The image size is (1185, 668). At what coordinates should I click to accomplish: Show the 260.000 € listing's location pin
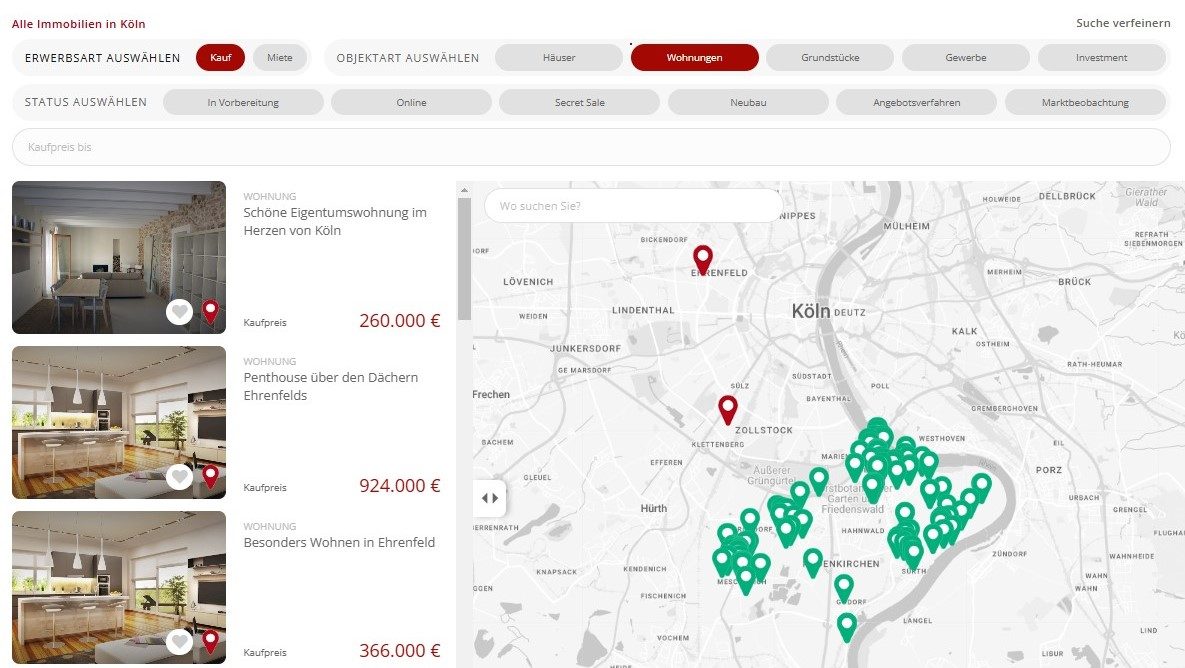coord(210,311)
